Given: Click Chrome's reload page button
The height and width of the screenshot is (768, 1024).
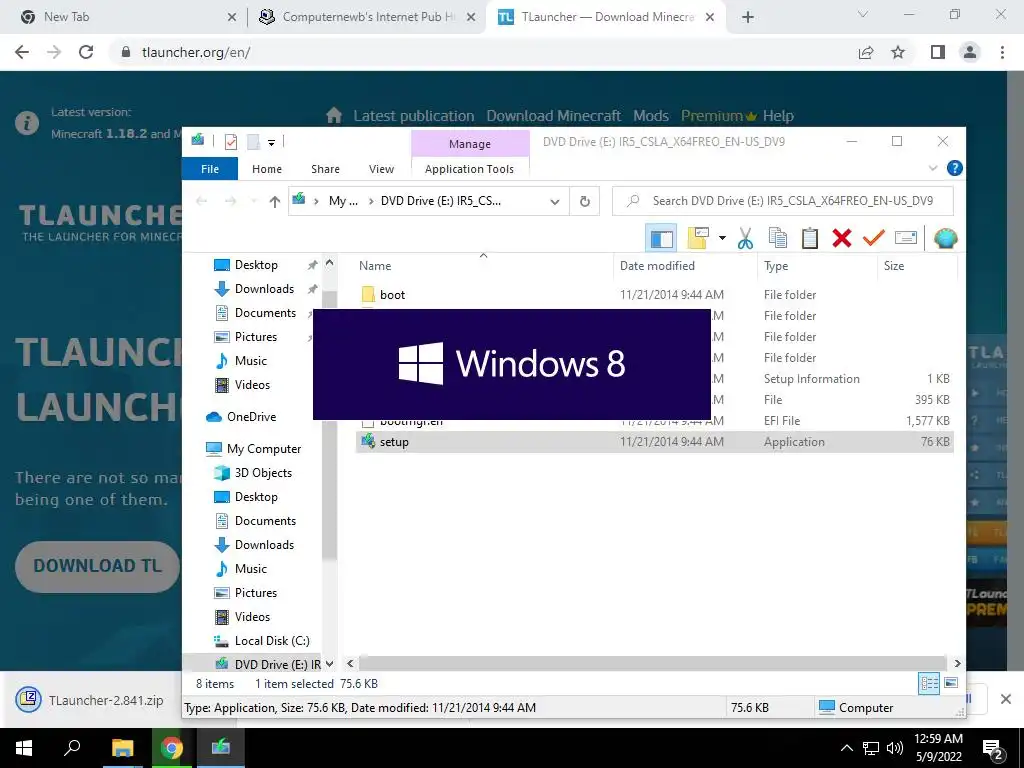Looking at the screenshot, I should point(86,52).
